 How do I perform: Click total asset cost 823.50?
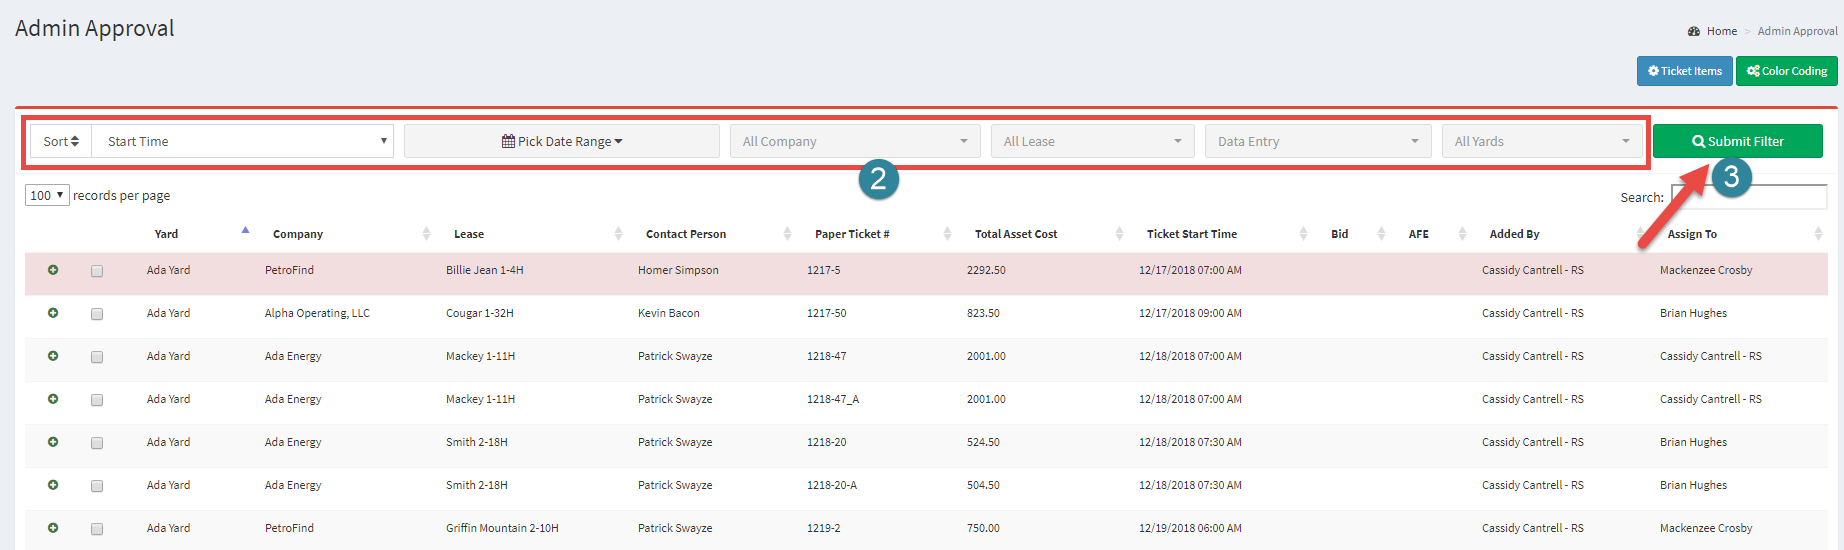point(983,313)
